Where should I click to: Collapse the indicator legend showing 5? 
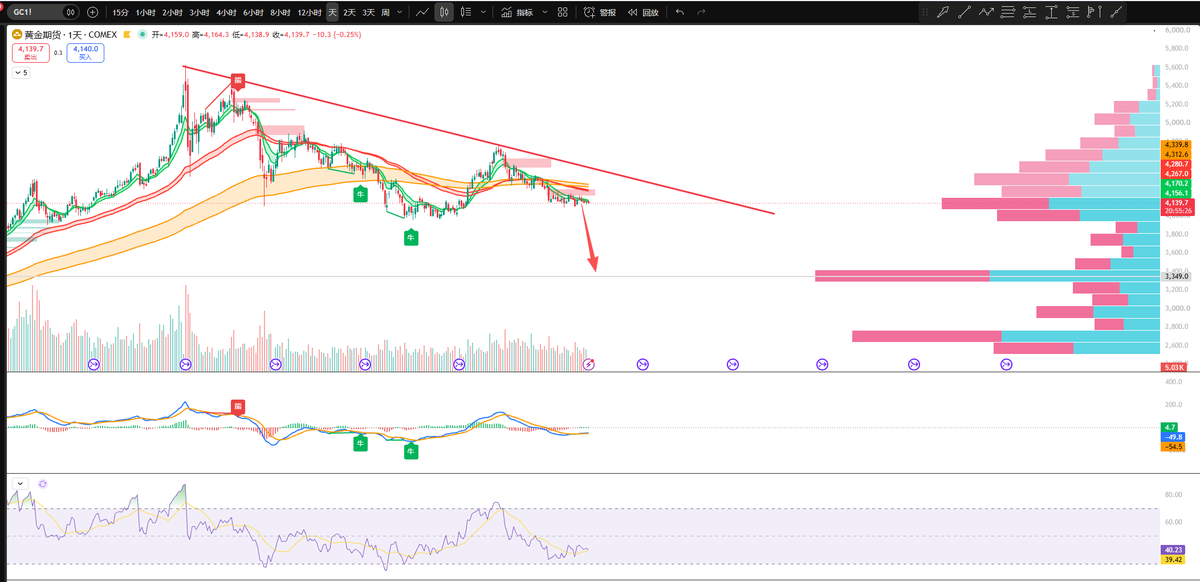click(x=21, y=73)
